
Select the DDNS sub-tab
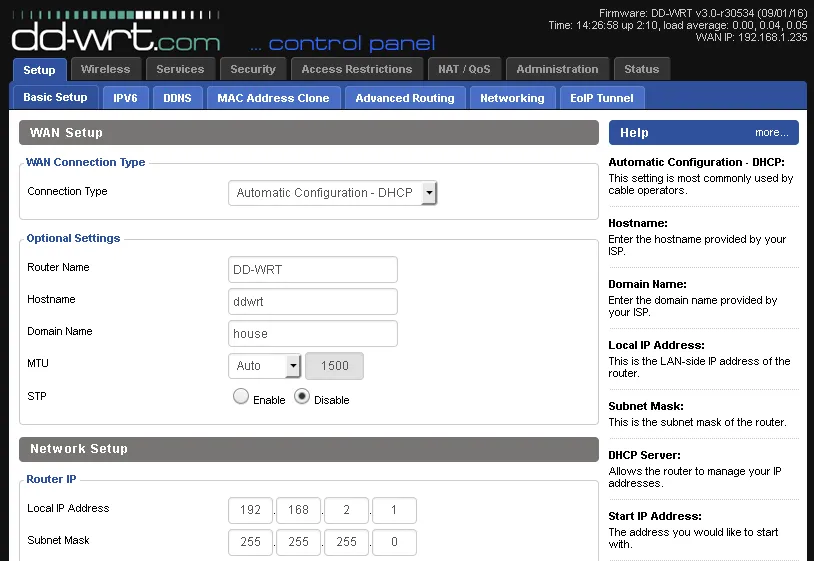[177, 98]
